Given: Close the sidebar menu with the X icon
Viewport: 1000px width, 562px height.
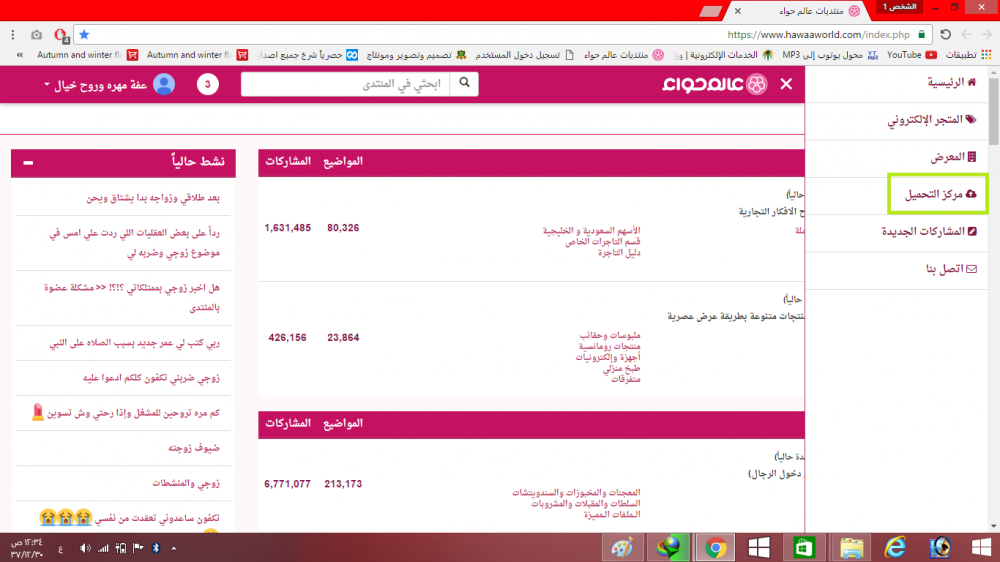Looking at the screenshot, I should pyautogui.click(x=786, y=85).
